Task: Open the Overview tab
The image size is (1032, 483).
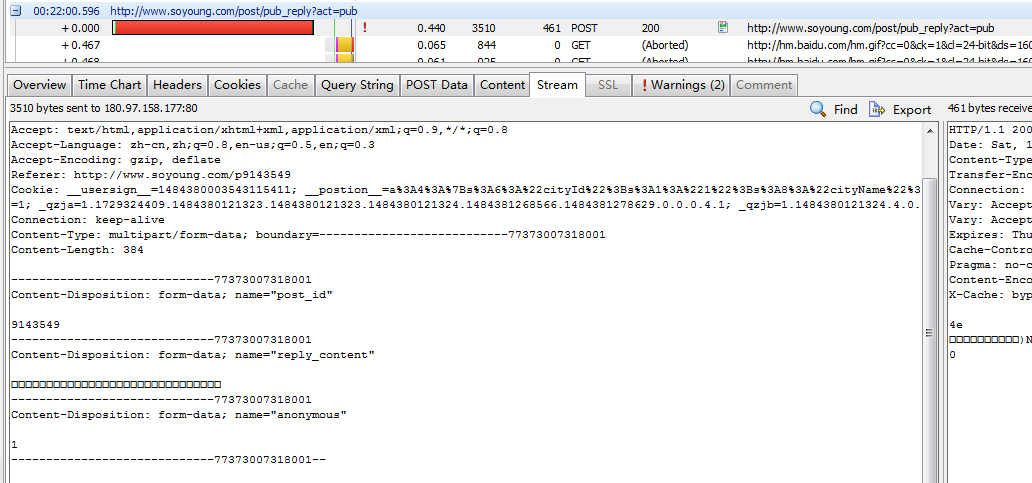Action: click(x=40, y=85)
